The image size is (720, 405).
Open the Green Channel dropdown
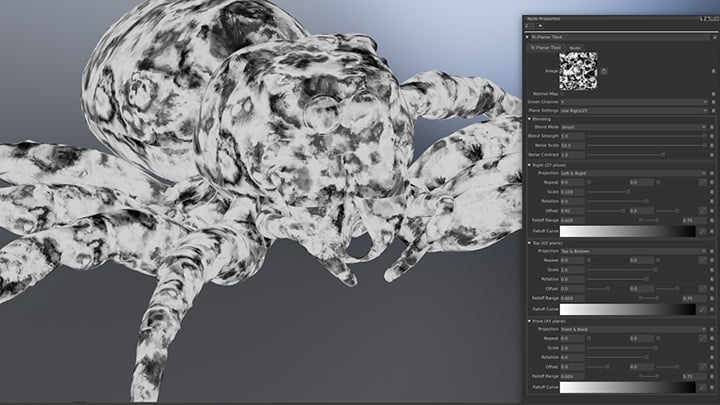634,102
